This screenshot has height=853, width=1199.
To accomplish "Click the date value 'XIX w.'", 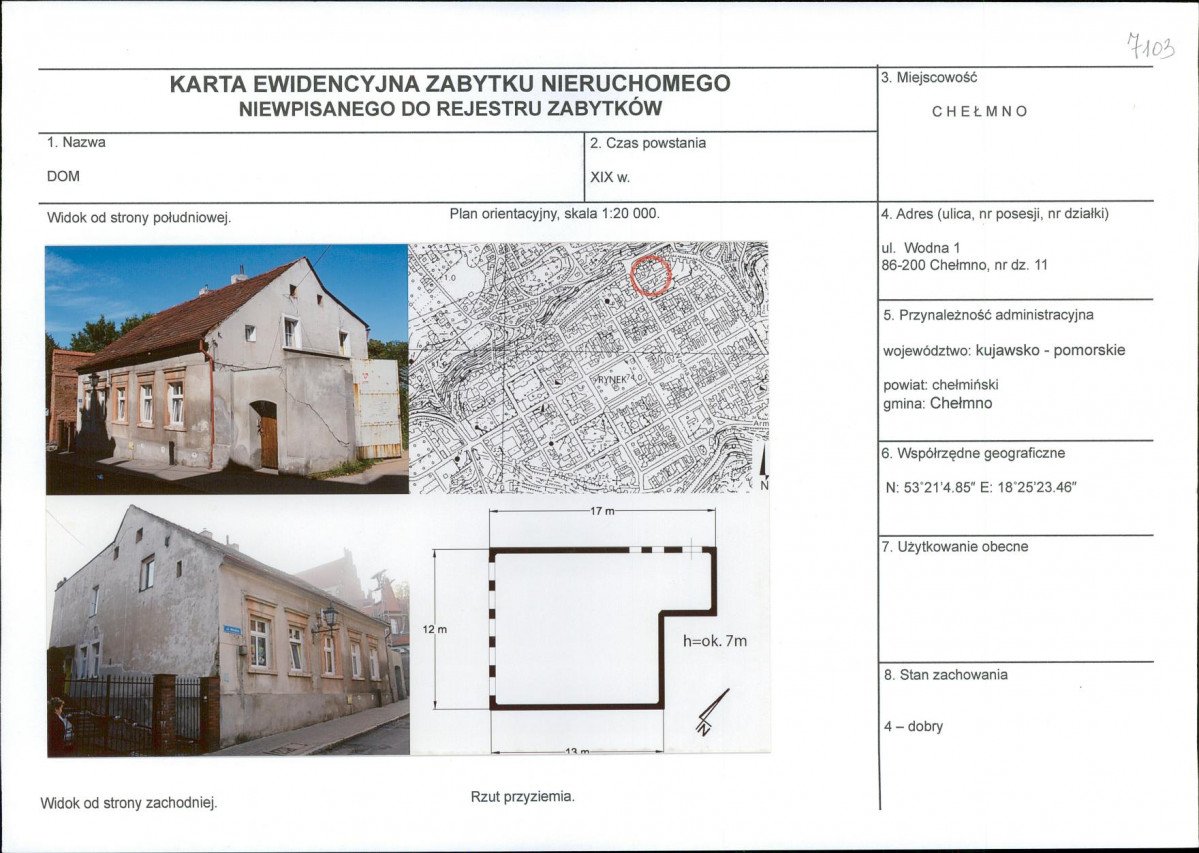I will coord(610,177).
